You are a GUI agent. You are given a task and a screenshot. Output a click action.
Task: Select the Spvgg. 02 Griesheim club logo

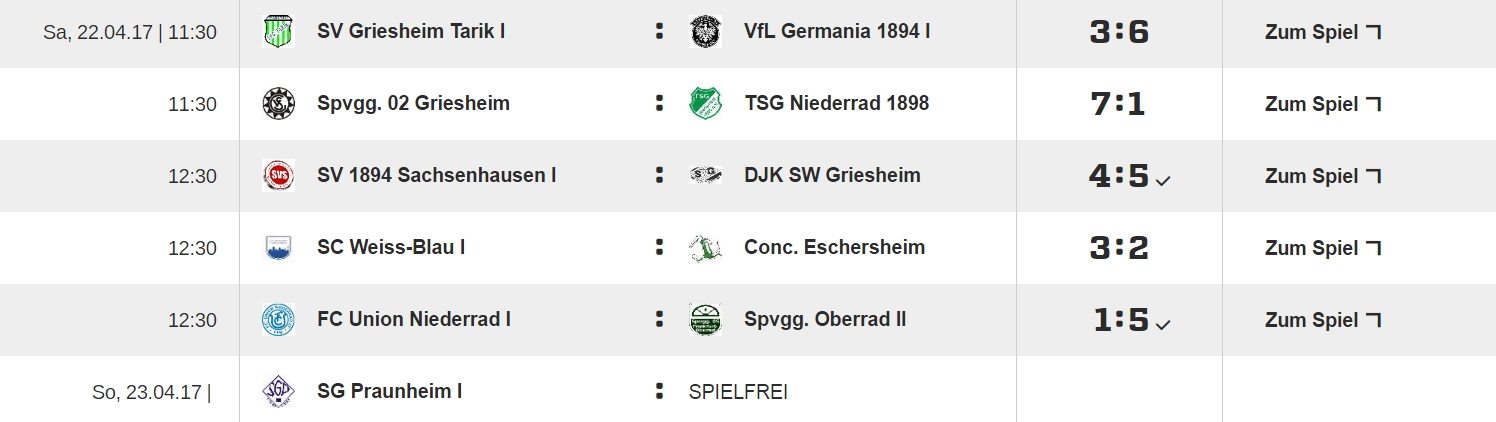tap(278, 104)
